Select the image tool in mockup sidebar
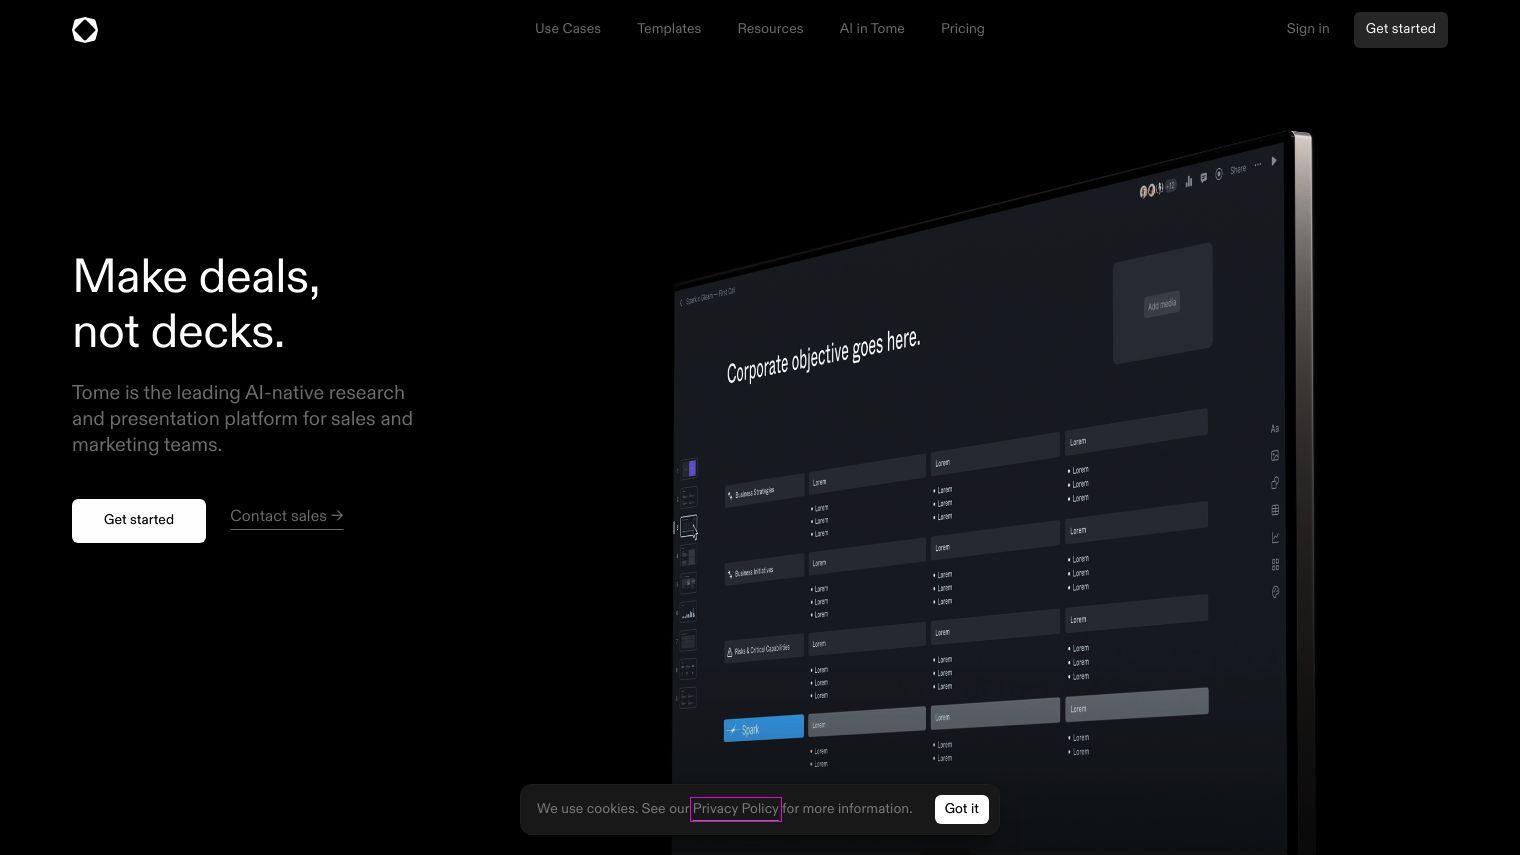Viewport: 1520px width, 855px height. click(1275, 456)
